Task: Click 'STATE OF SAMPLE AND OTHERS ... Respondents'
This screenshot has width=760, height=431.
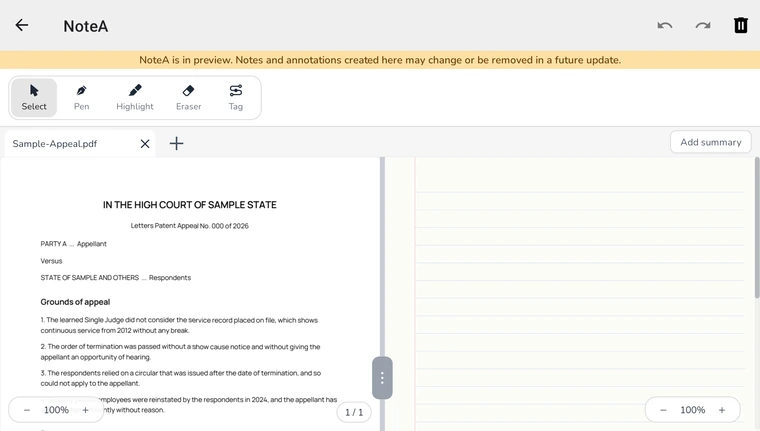Action: click(116, 278)
